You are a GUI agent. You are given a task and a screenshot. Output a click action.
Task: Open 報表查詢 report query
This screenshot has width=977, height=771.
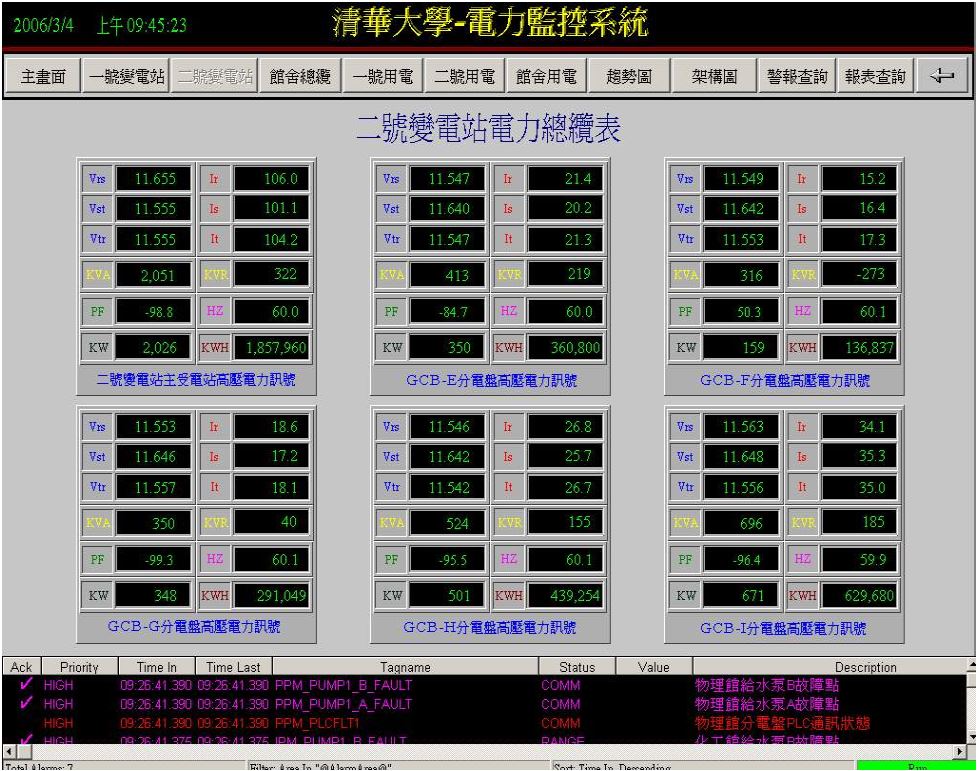(875, 76)
